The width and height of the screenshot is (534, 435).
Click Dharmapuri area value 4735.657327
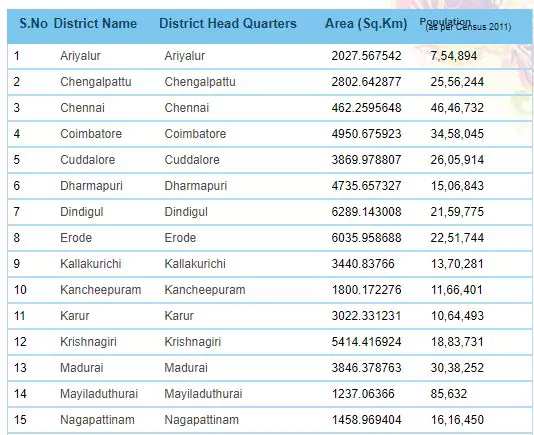click(x=366, y=186)
